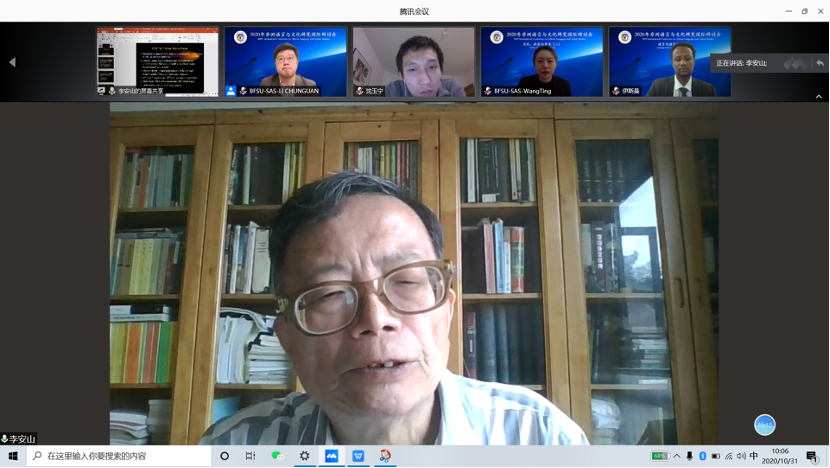
Task: Select BFSU-SAS-LI CHUNGUAN's video thumbnail
Action: (285, 61)
